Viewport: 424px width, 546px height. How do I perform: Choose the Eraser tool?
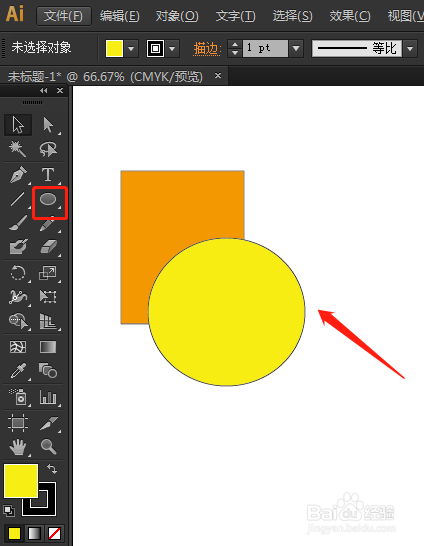click(49, 247)
